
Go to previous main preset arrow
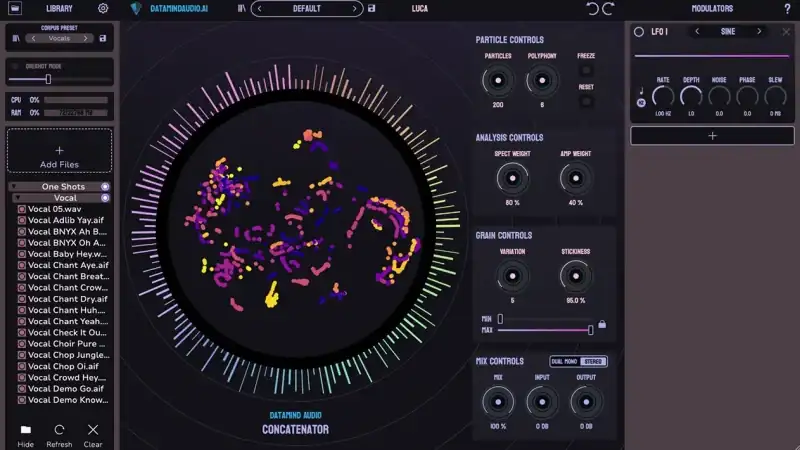259,8
